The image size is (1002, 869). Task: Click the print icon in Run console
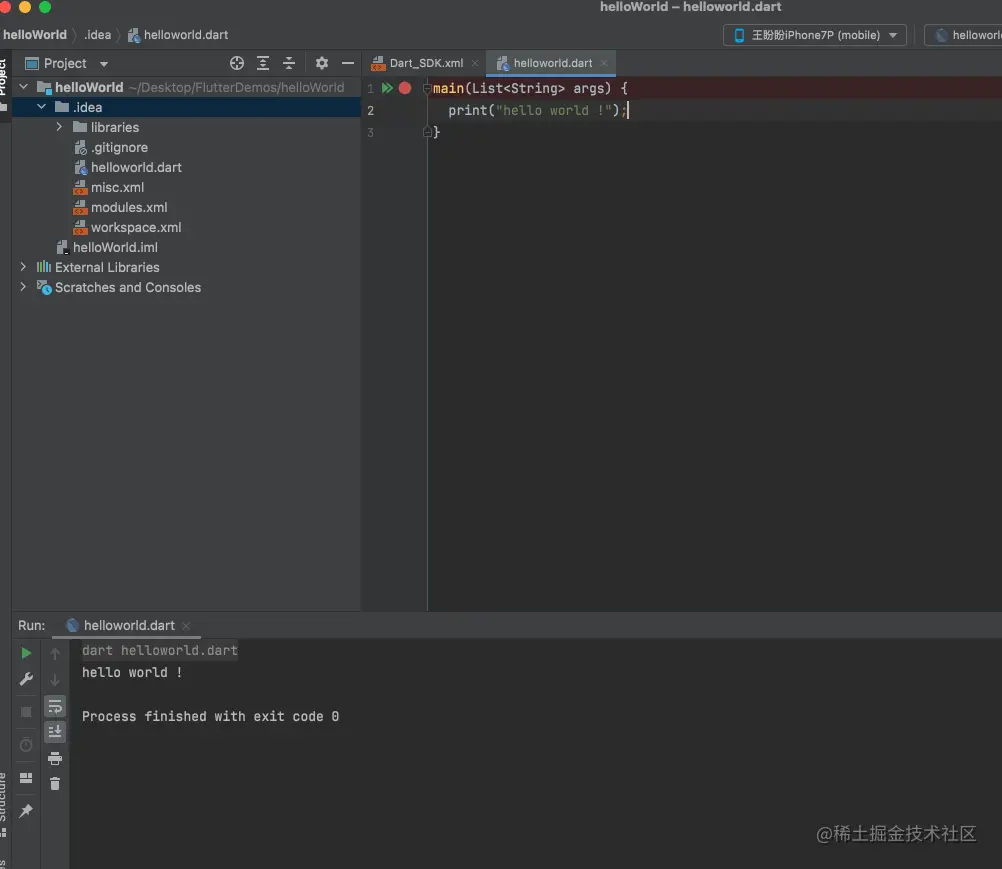[55, 758]
